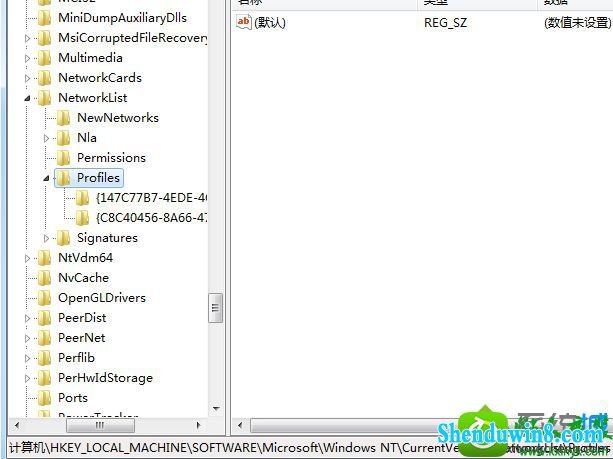This screenshot has height=459, width=613.
Task: Select the MiniDumpAuxiliaryDlls key label
Action: pos(122,18)
